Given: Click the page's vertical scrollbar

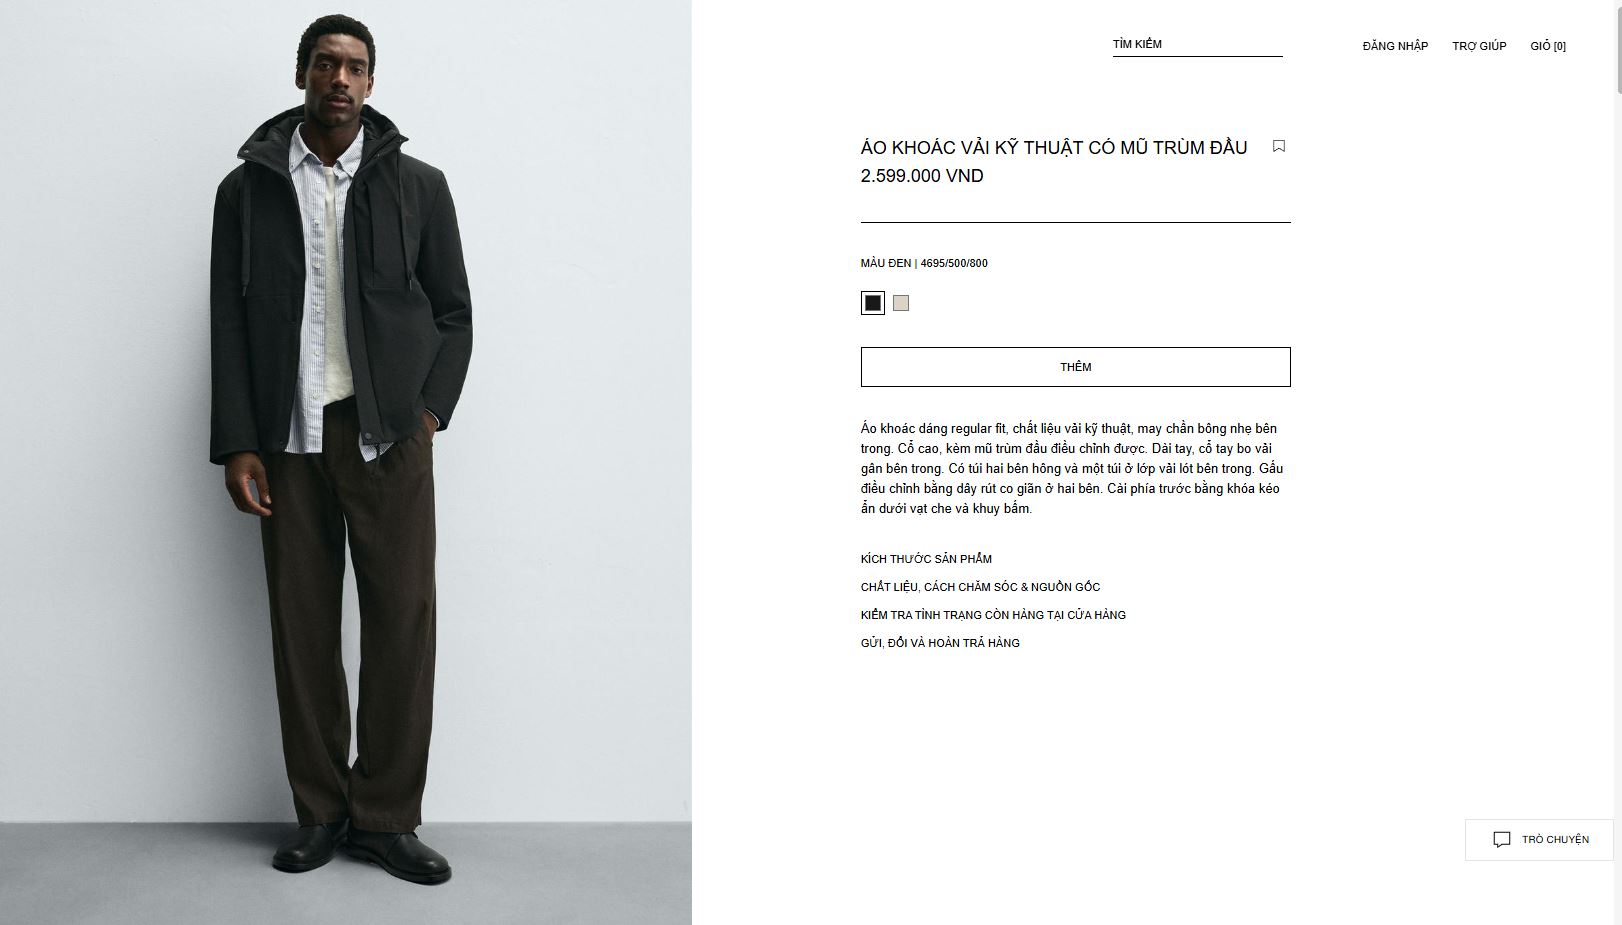Looking at the screenshot, I should 1618,462.
